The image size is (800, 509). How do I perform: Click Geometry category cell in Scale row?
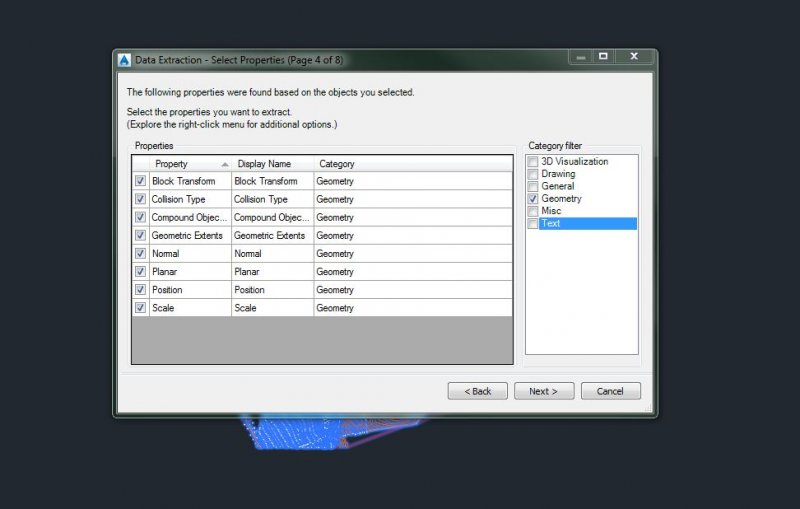[x=413, y=308]
